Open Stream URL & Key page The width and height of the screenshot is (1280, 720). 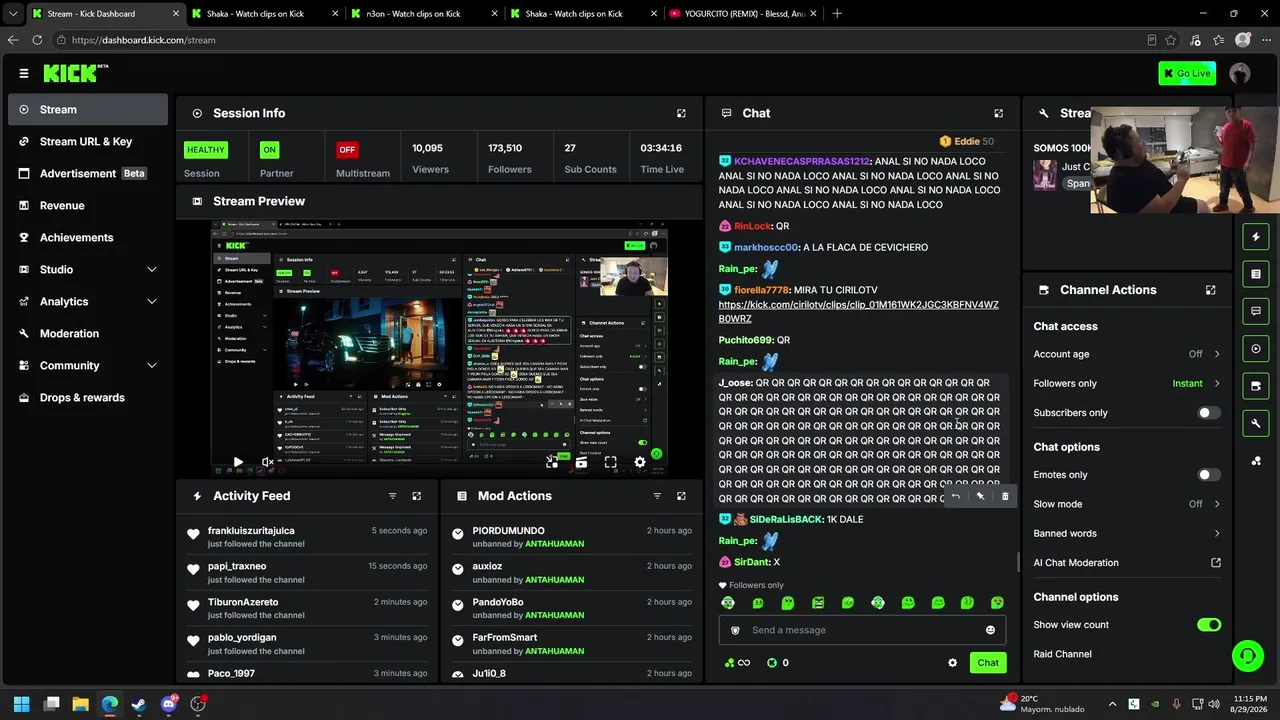[x=88, y=142]
